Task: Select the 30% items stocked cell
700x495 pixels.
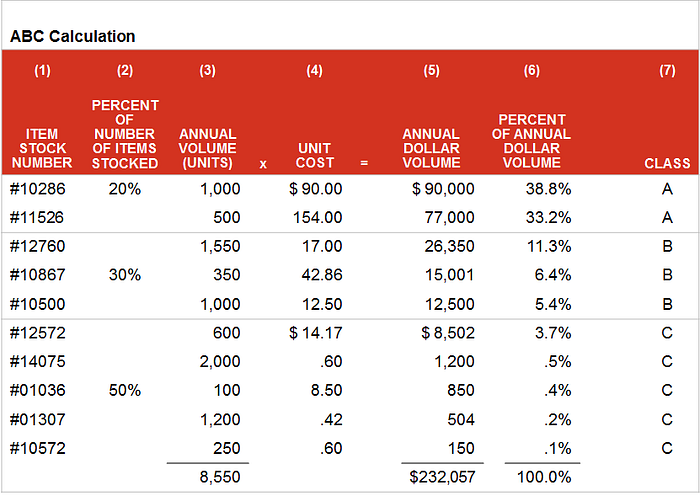Action: pos(125,275)
